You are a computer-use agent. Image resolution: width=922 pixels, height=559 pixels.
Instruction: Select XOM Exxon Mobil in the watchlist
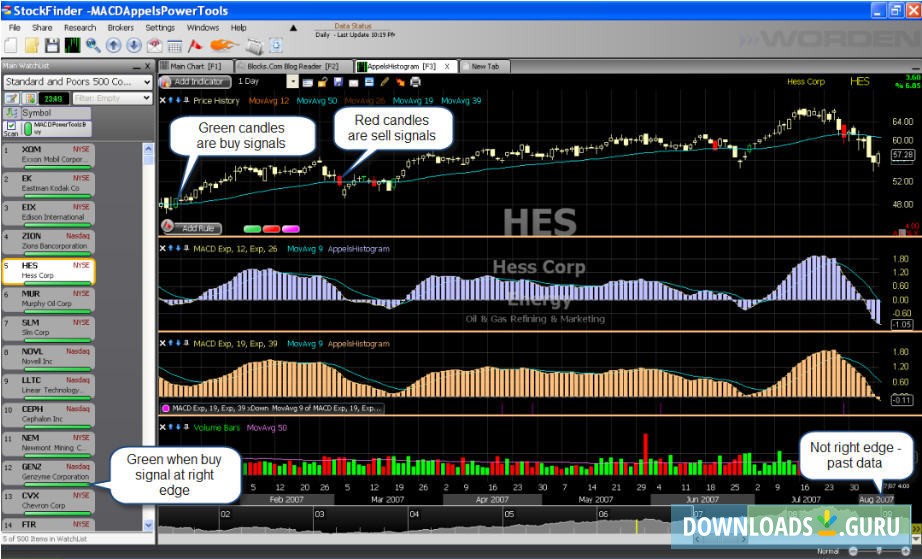48,156
